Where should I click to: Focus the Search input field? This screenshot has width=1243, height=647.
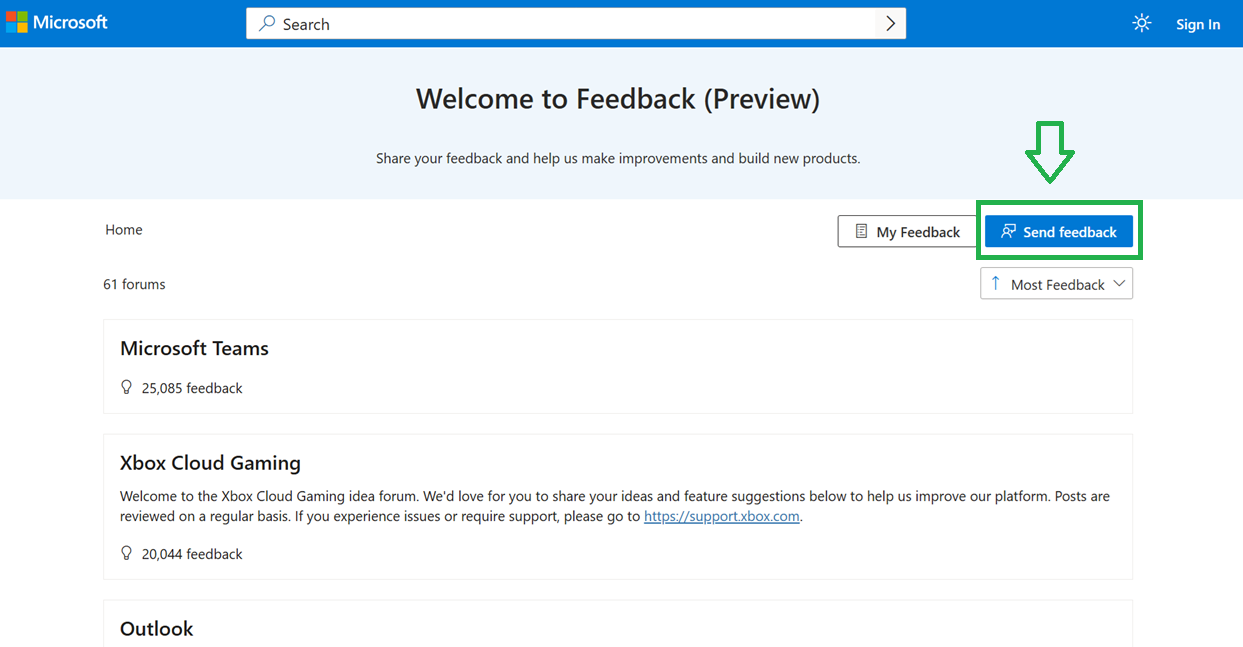point(576,24)
